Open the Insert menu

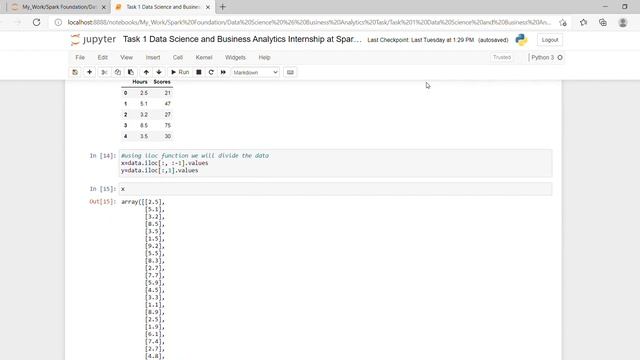tap(153, 58)
